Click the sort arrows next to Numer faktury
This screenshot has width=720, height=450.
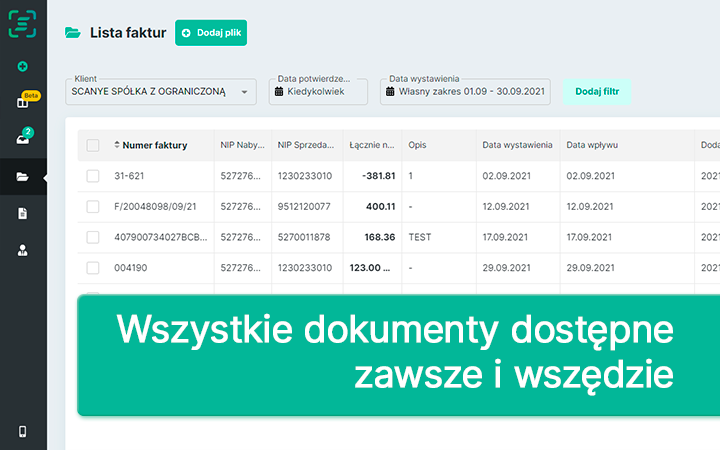pos(117,145)
